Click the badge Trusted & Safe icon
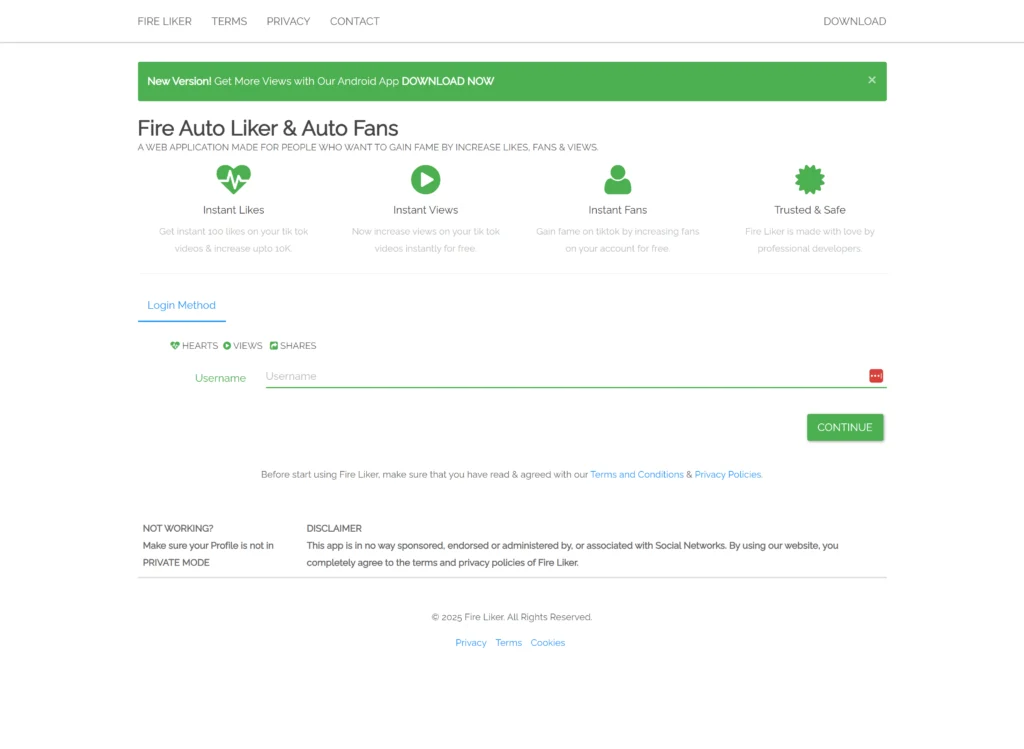The width and height of the screenshot is (1024, 749). pos(809,180)
